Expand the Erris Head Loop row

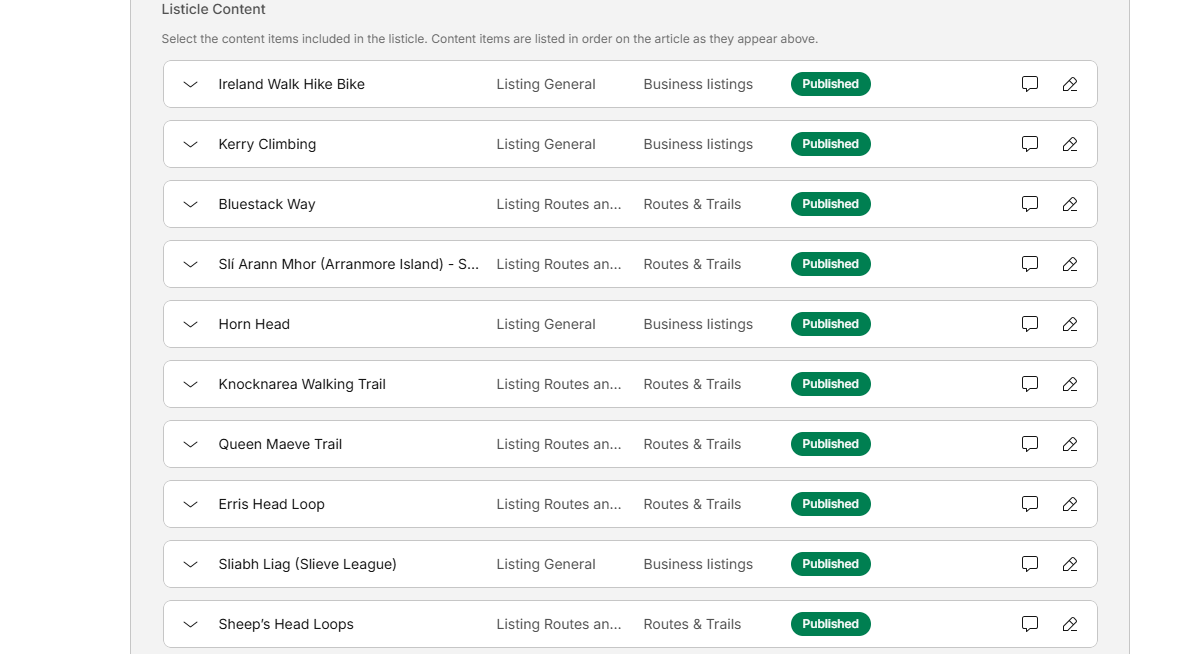tap(191, 504)
